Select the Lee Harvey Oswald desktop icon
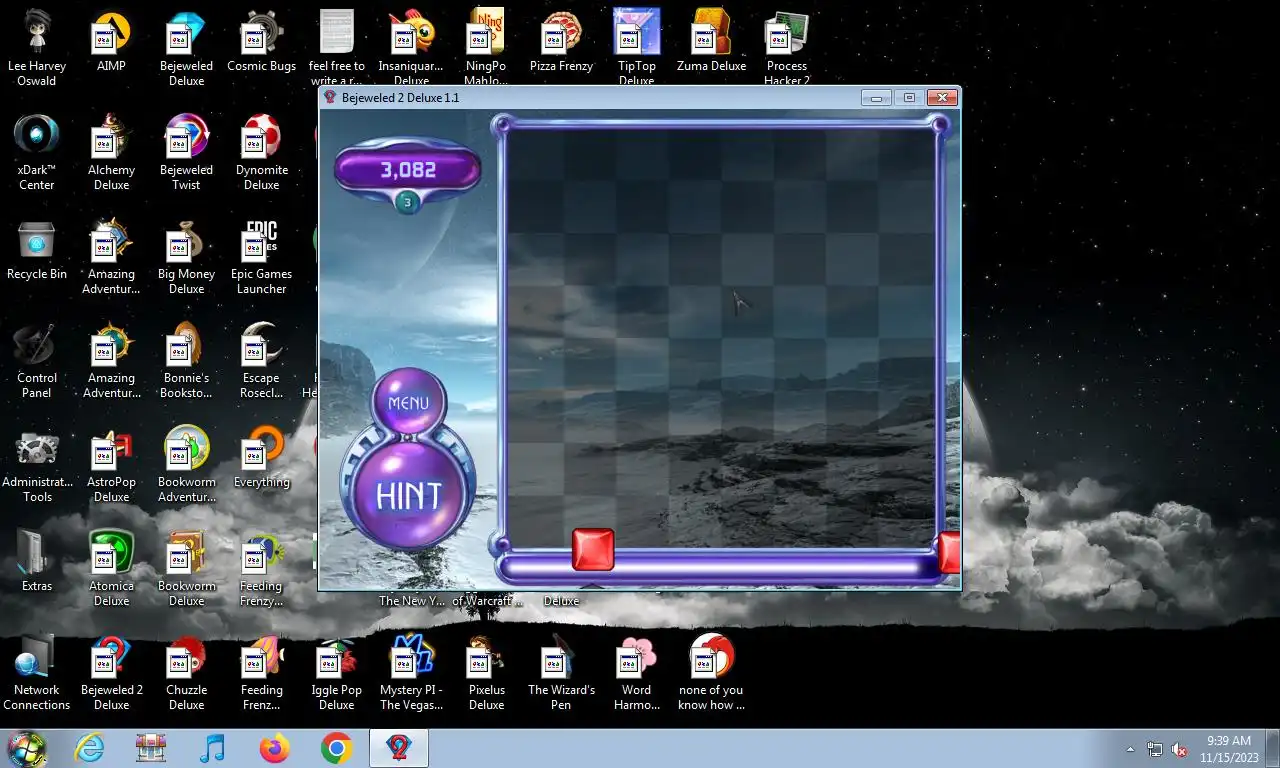Screen dimensions: 1280x768 (x=37, y=47)
